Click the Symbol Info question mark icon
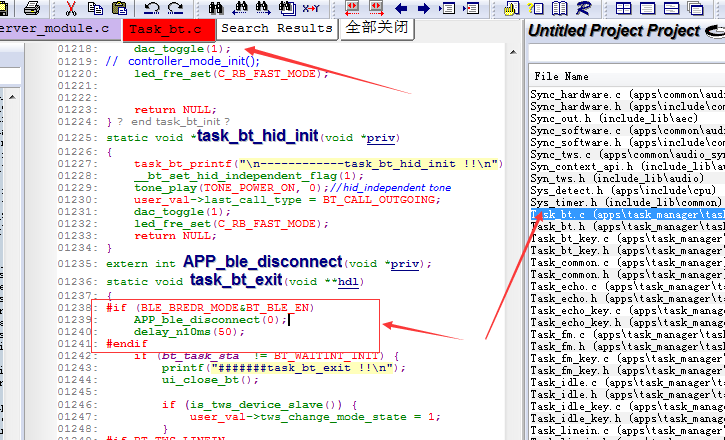This screenshot has height=440, width=725. [x=535, y=7]
